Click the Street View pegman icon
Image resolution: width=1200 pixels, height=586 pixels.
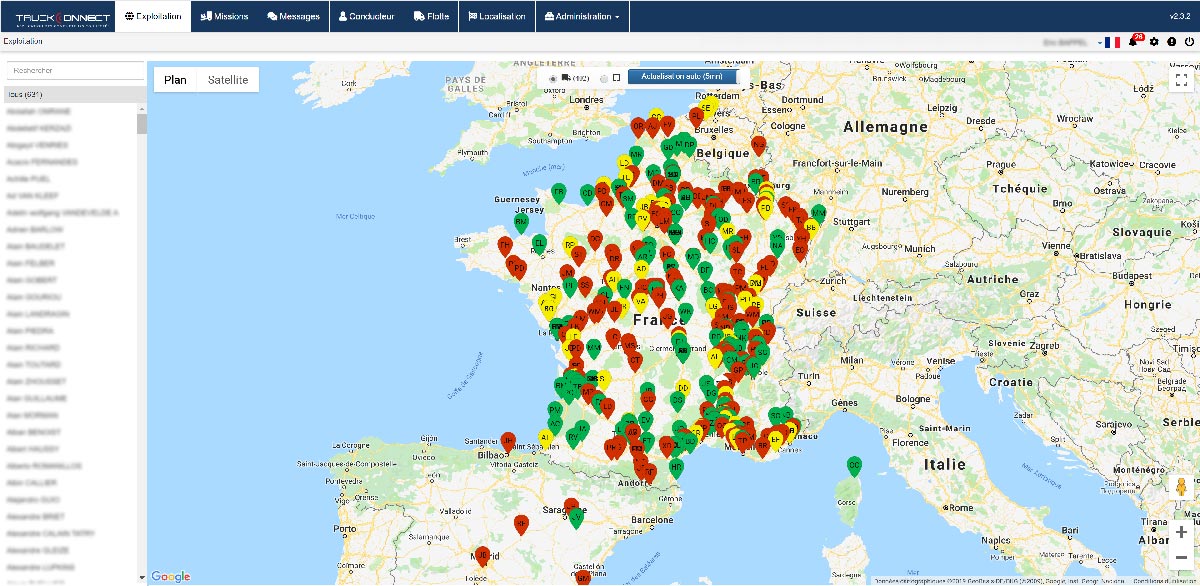[x=1181, y=489]
